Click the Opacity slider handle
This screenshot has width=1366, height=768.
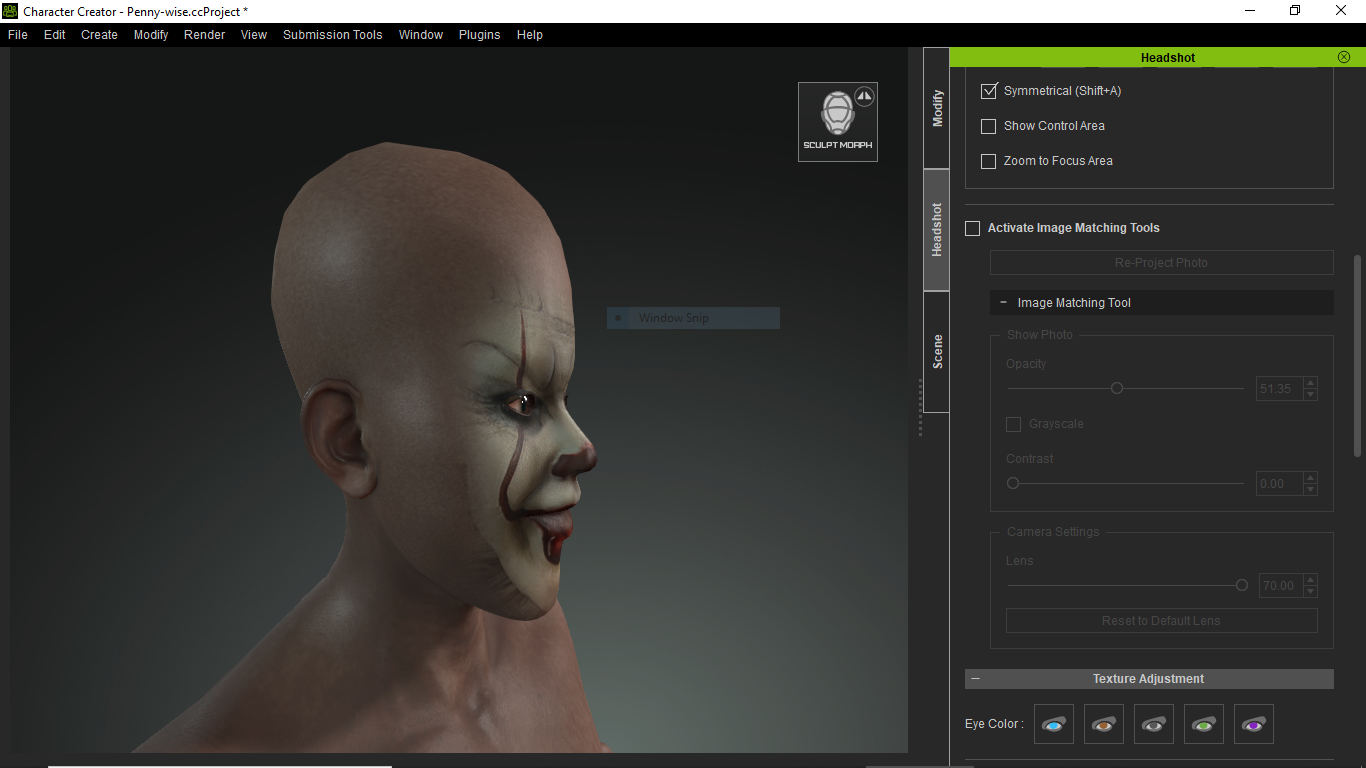pos(1117,388)
